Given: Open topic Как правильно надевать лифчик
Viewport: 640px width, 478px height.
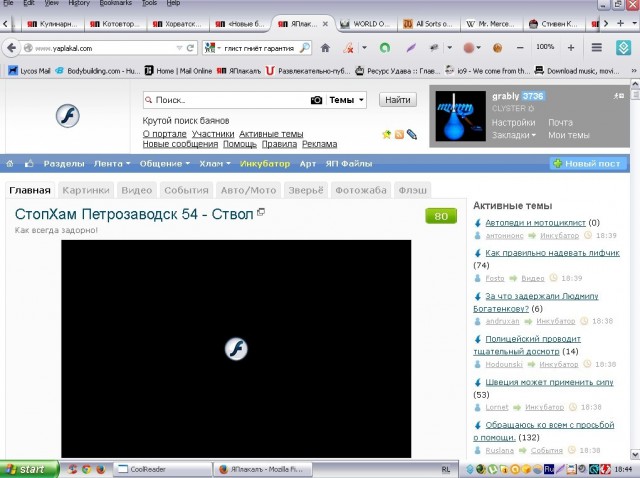Looking at the screenshot, I should [552, 253].
